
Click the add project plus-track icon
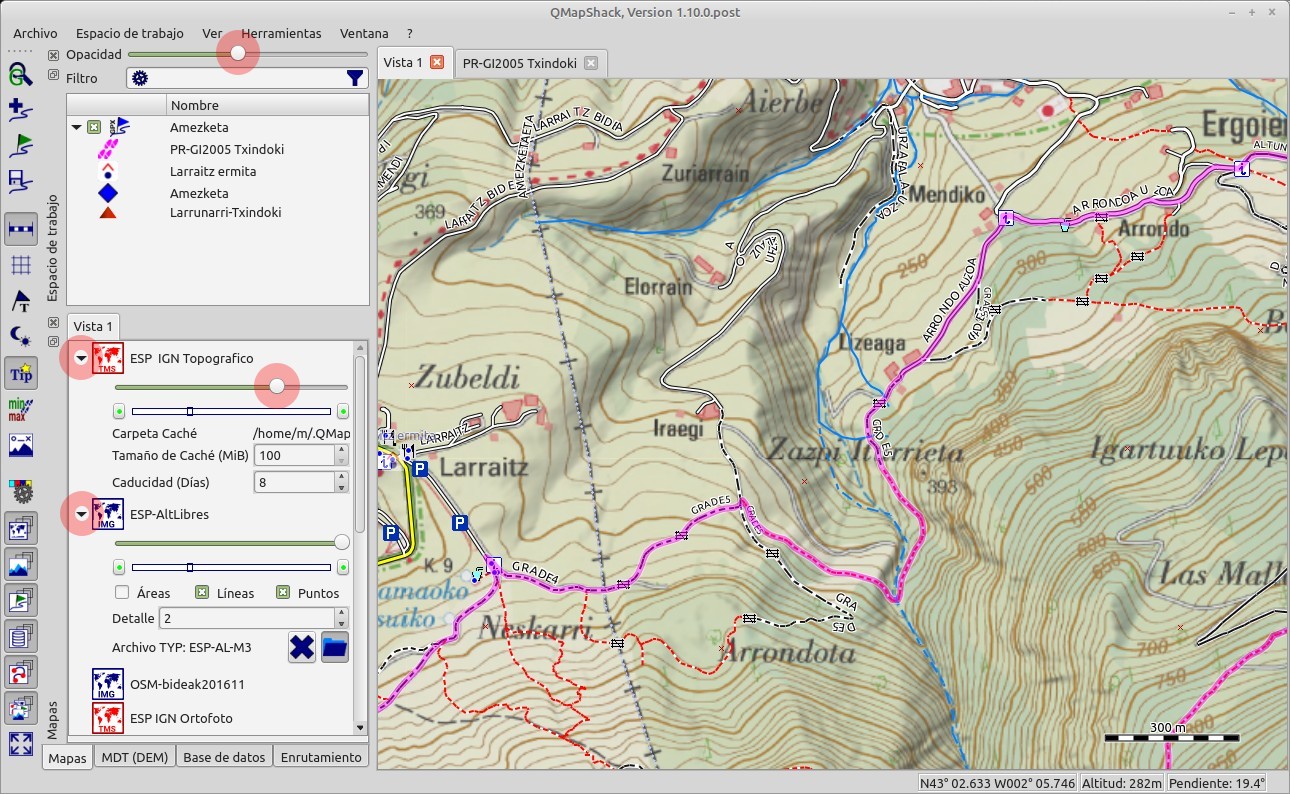click(x=21, y=110)
